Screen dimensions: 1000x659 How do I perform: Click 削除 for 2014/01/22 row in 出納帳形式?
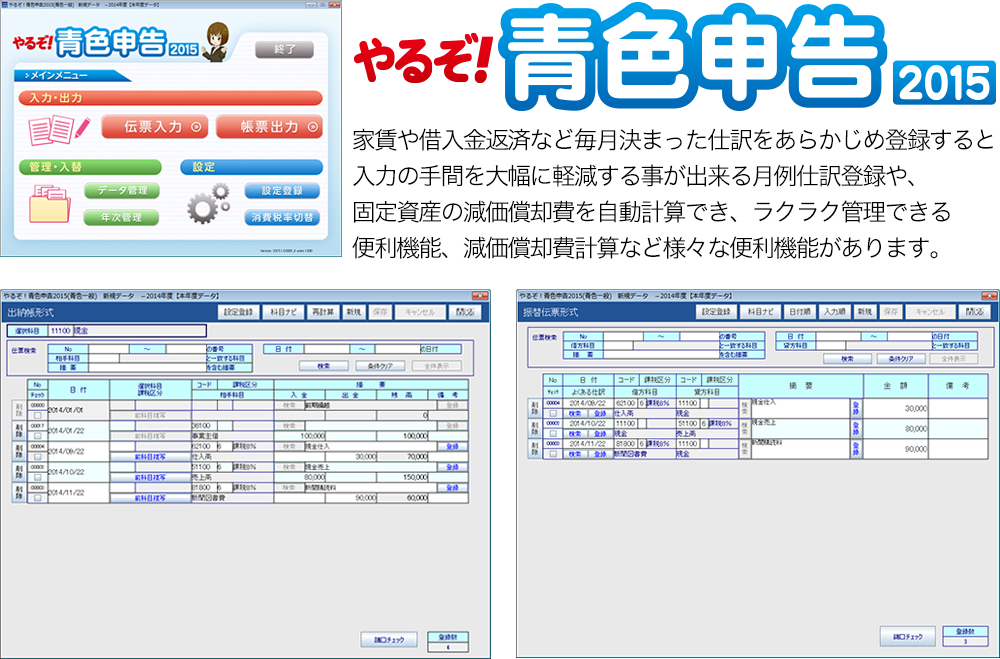[18, 431]
